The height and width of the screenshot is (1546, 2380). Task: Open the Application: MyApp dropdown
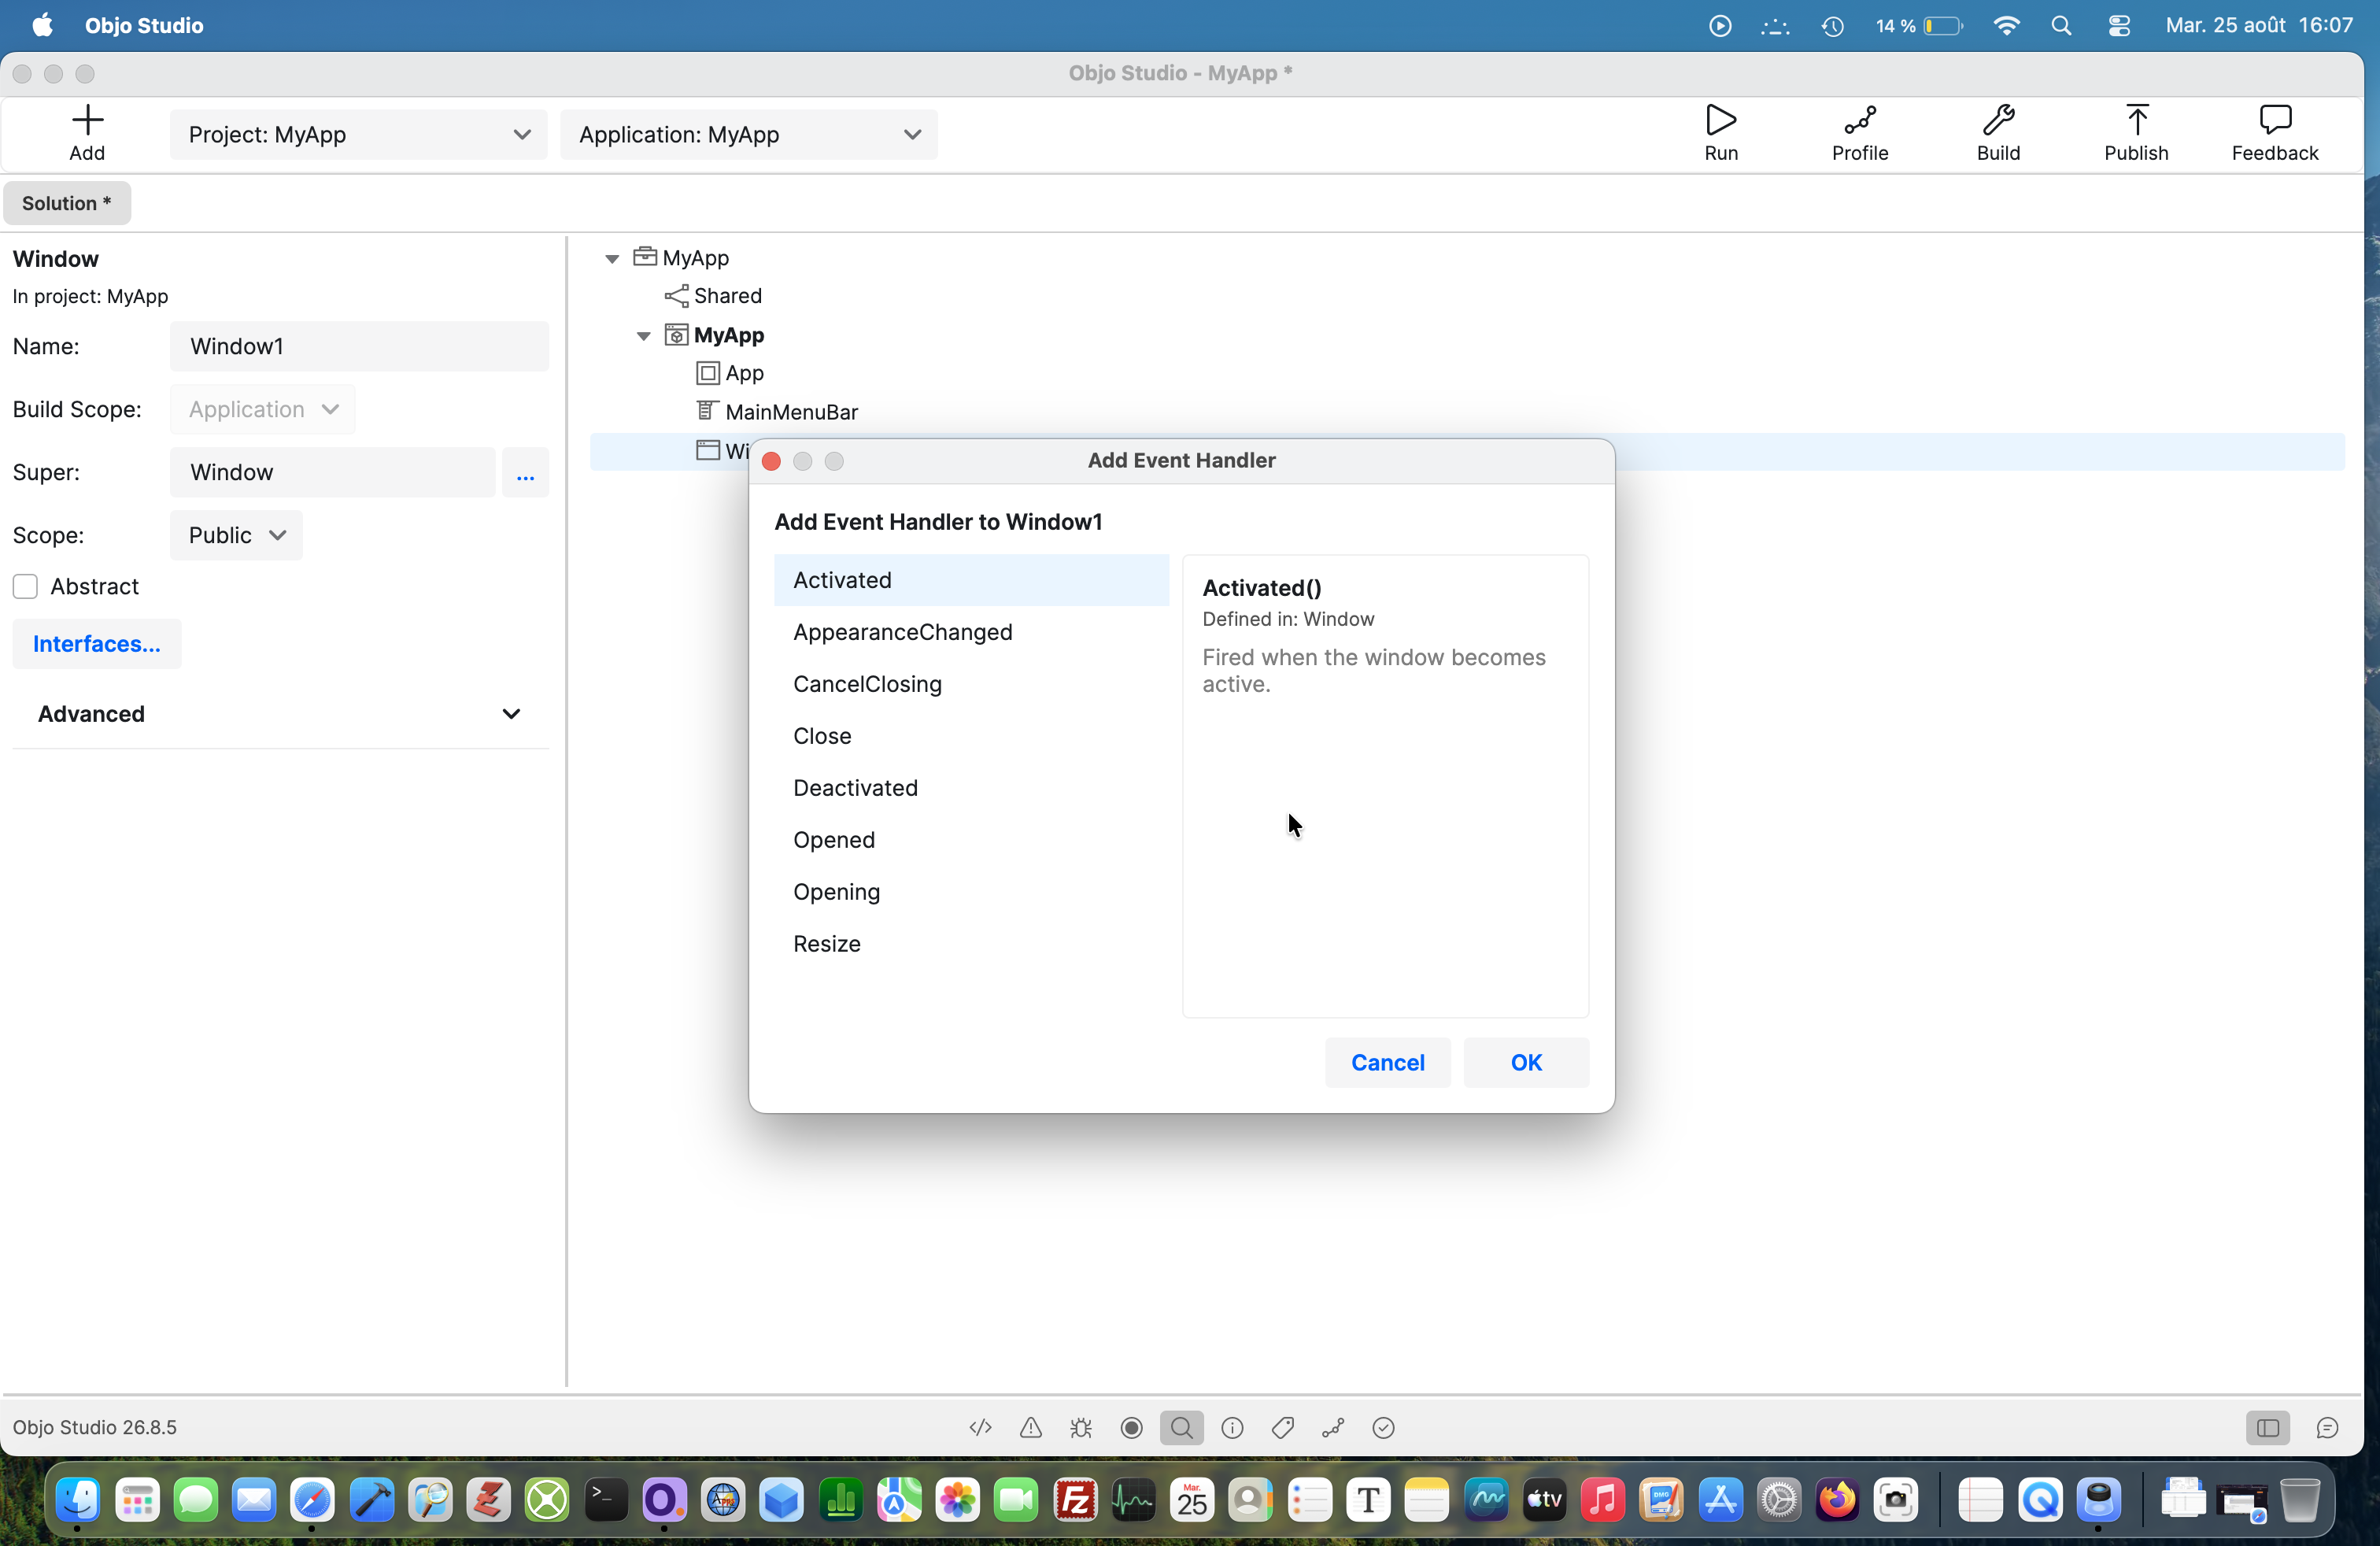pyautogui.click(x=749, y=135)
